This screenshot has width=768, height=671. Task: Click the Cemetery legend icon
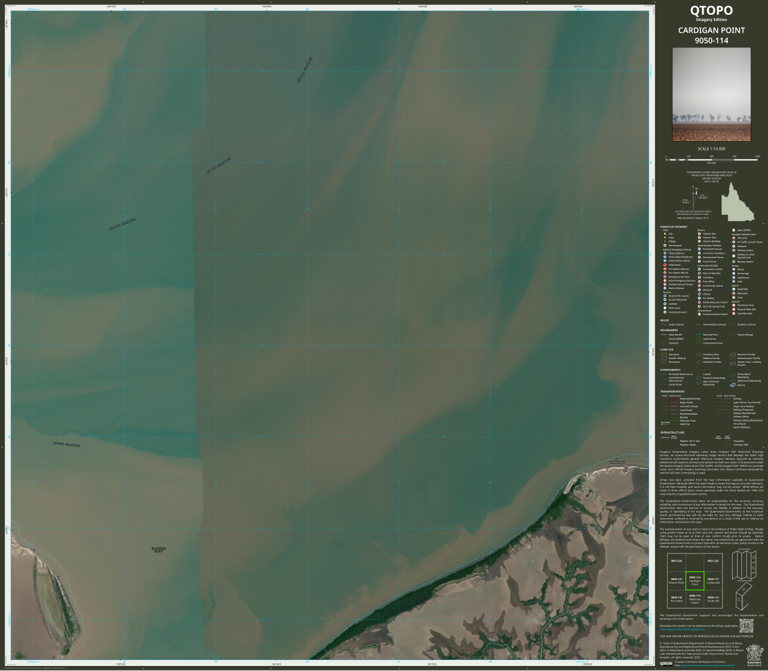699,278
